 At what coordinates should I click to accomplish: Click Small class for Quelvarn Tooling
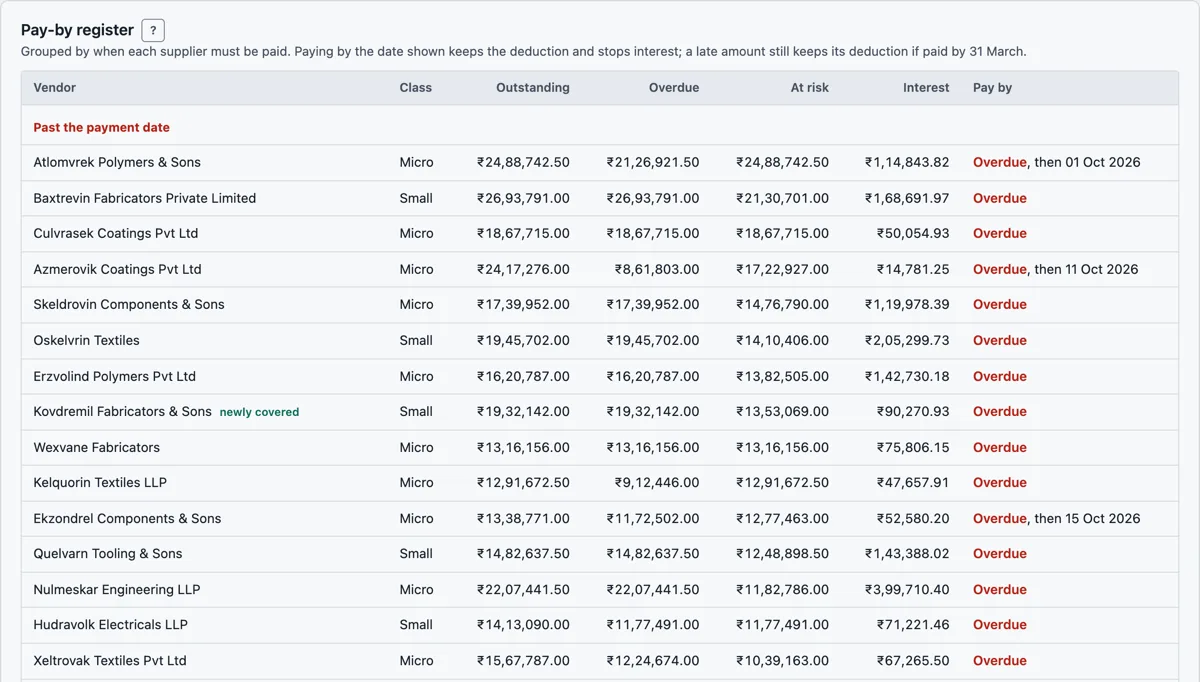[x=416, y=553]
